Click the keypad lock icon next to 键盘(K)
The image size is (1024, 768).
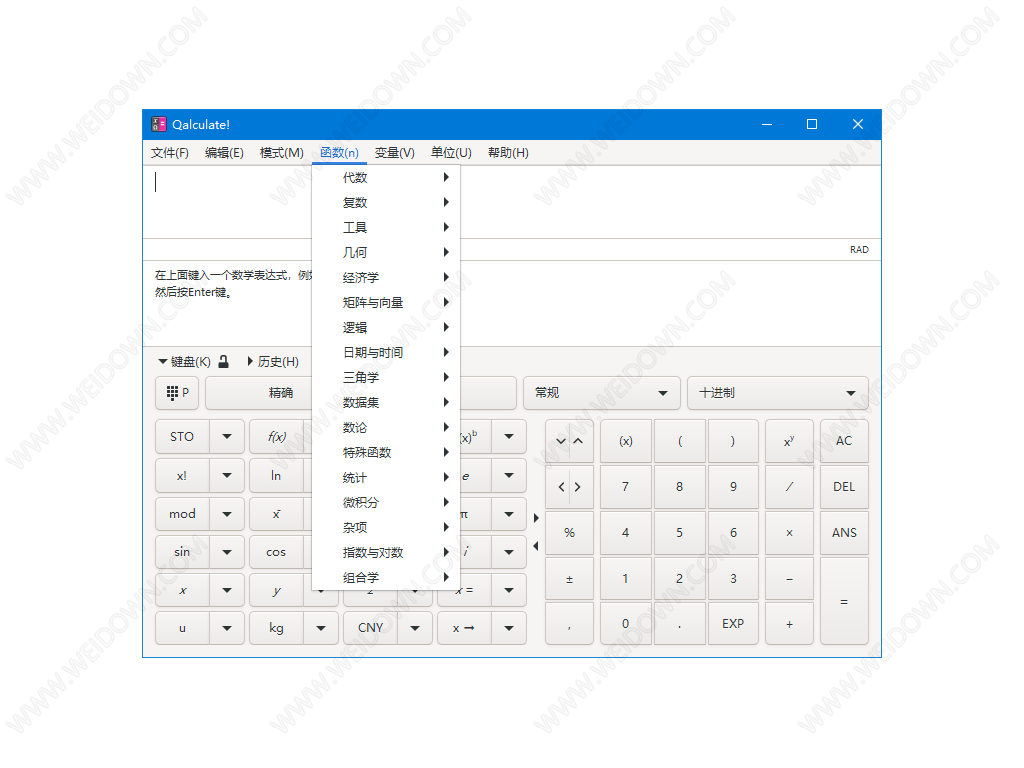(x=223, y=361)
